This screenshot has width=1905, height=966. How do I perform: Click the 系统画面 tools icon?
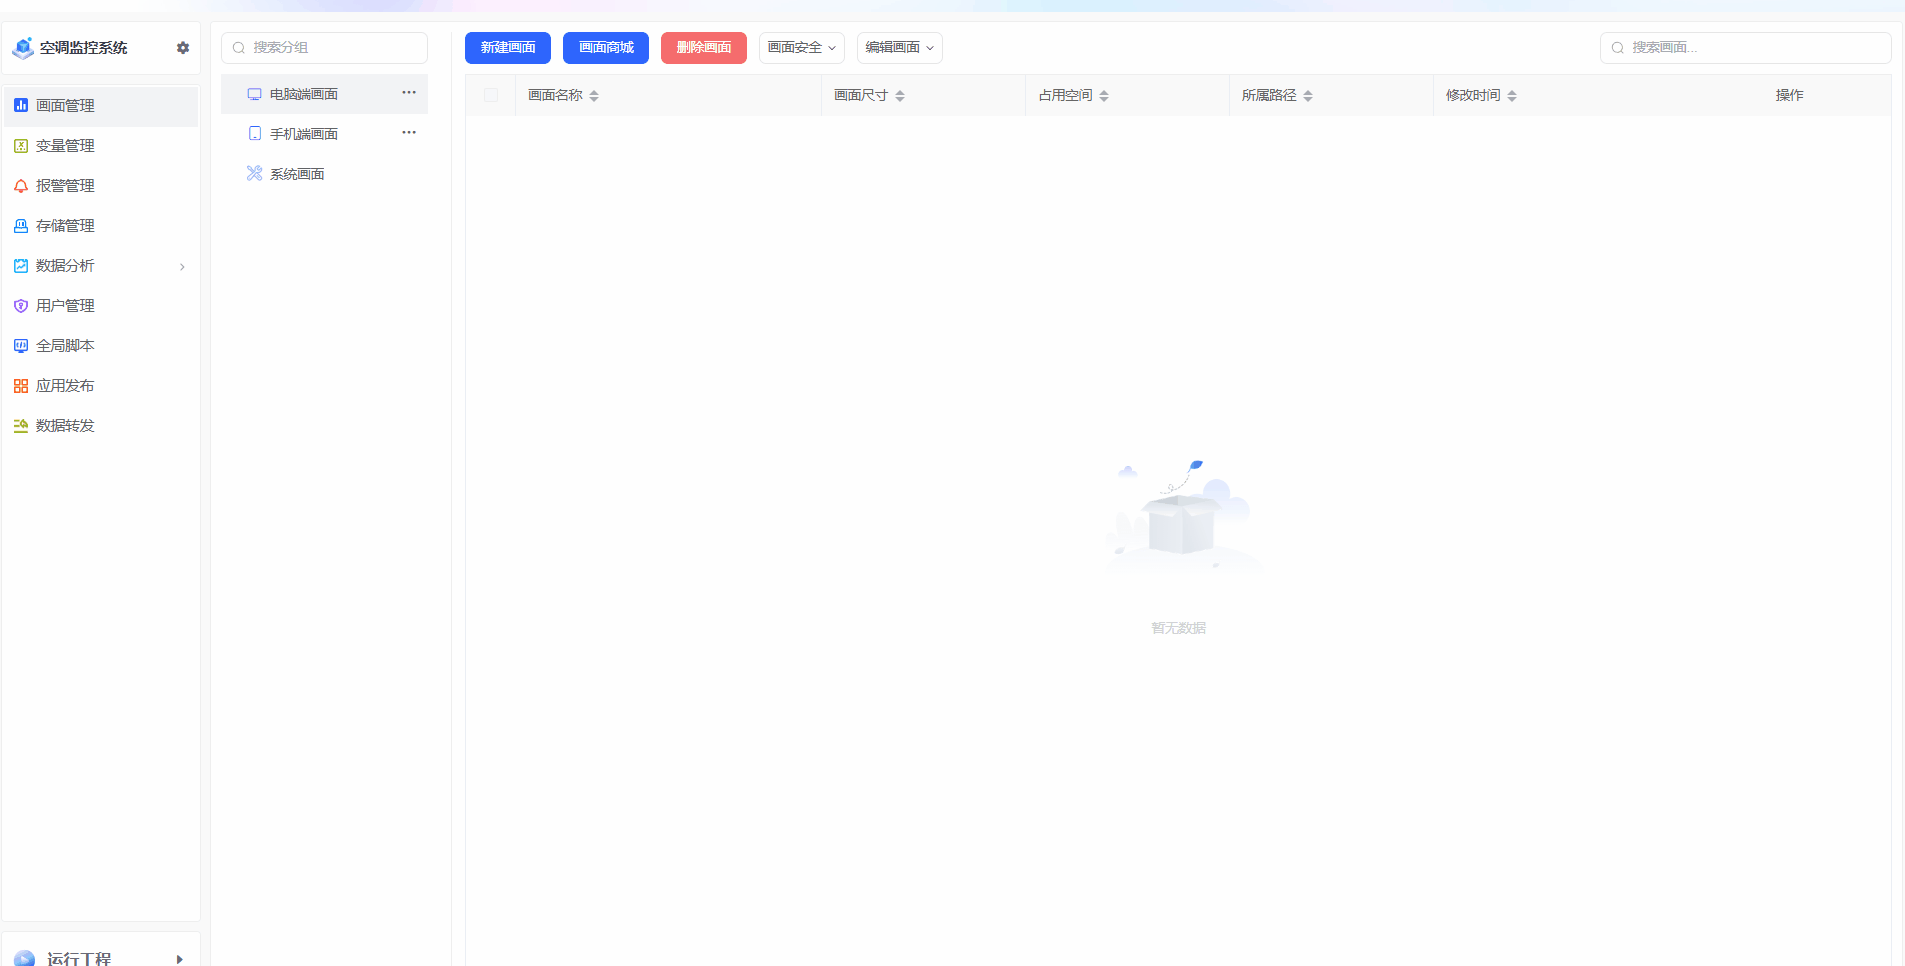point(254,174)
